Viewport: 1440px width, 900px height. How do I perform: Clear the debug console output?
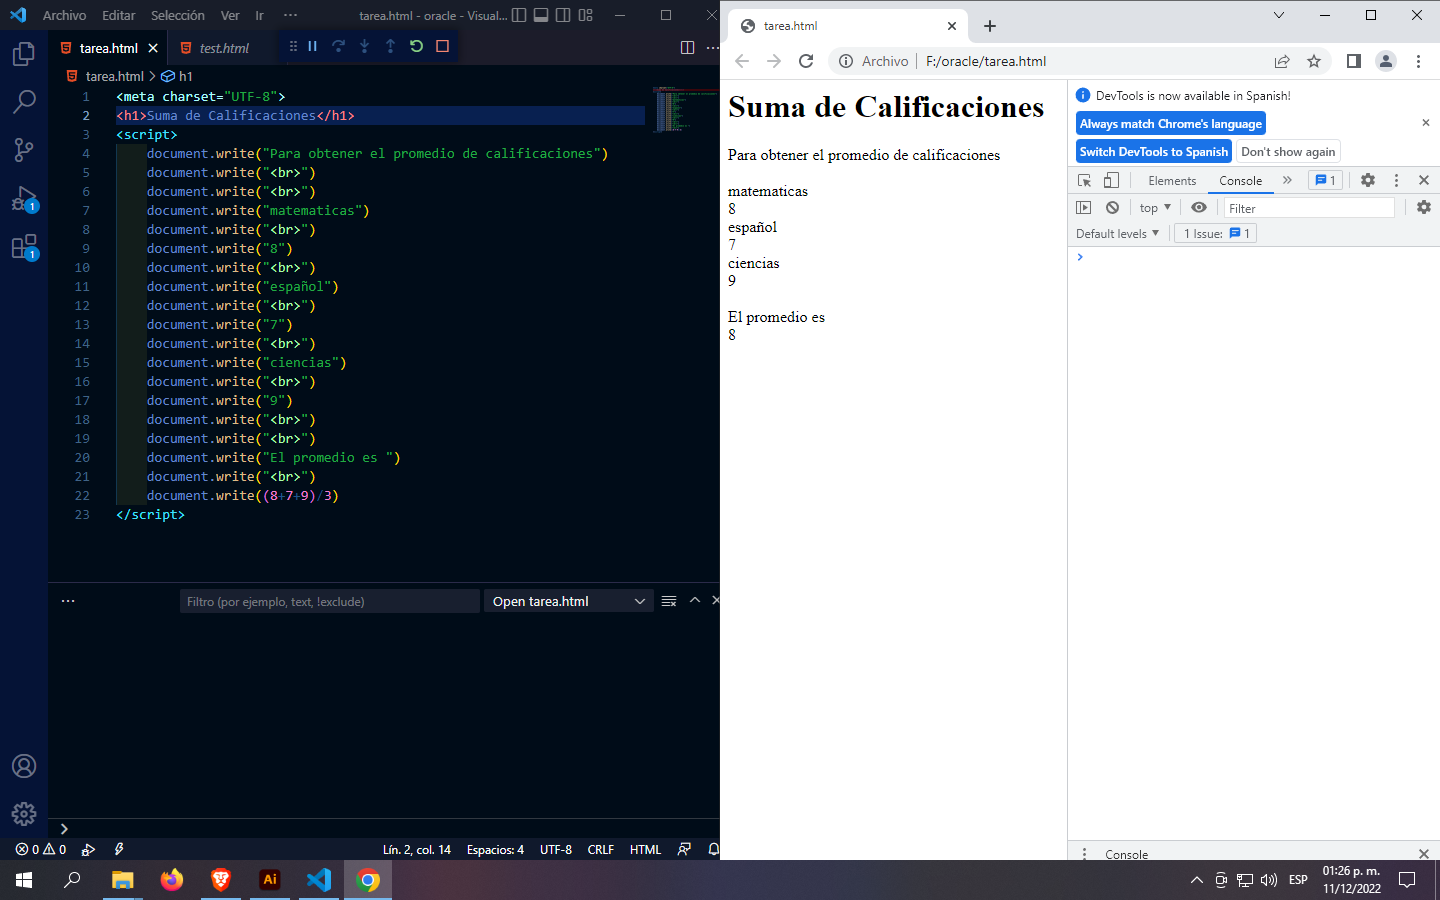click(x=669, y=601)
